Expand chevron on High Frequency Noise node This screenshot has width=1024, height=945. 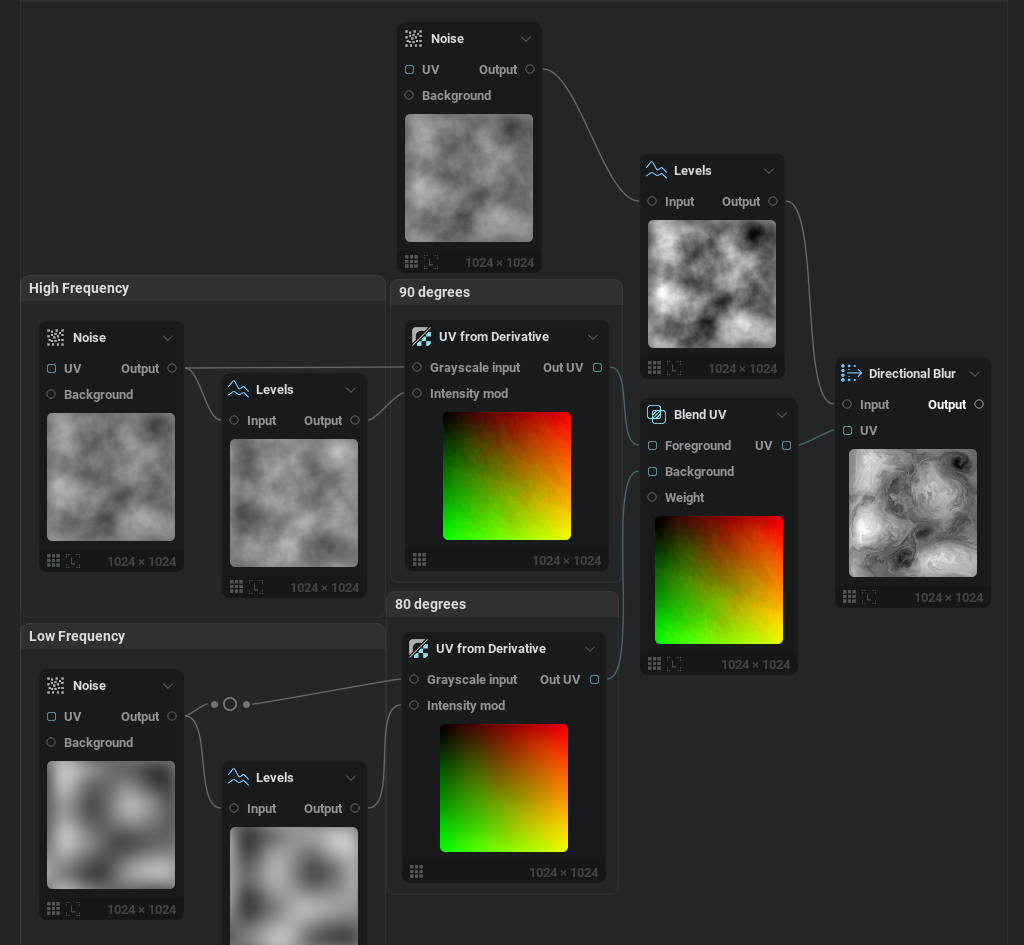point(168,338)
